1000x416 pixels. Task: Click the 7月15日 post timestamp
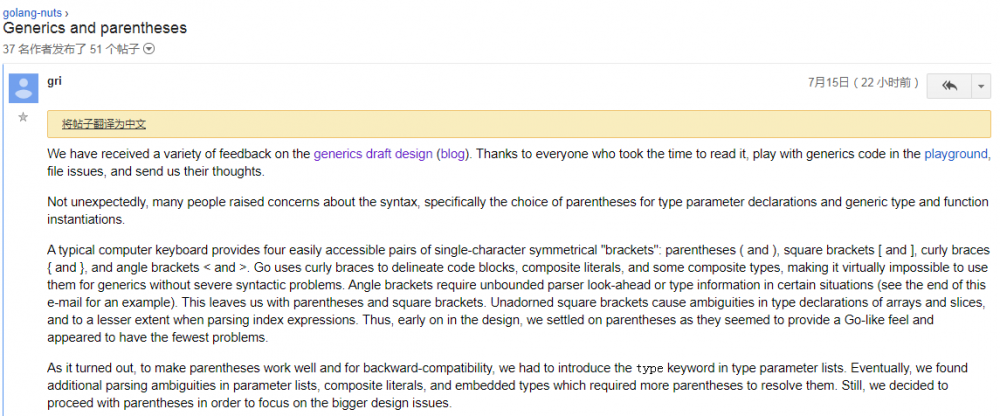coord(863,82)
